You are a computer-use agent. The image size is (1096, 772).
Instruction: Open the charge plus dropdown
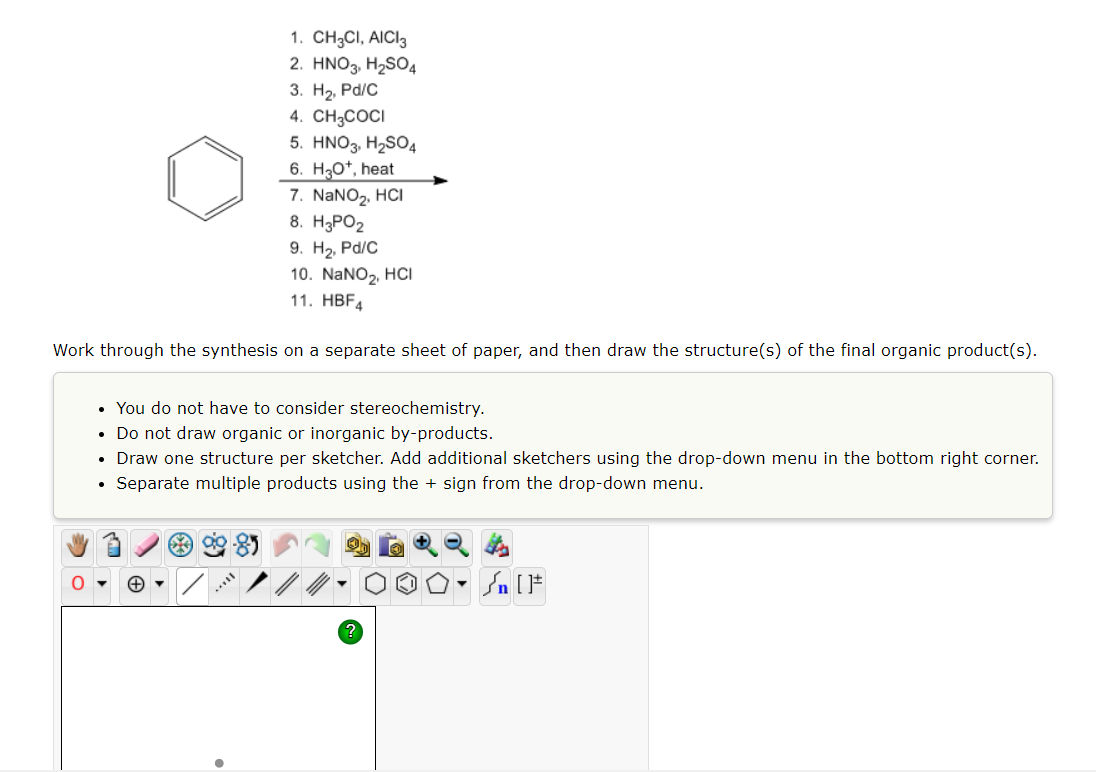click(158, 583)
